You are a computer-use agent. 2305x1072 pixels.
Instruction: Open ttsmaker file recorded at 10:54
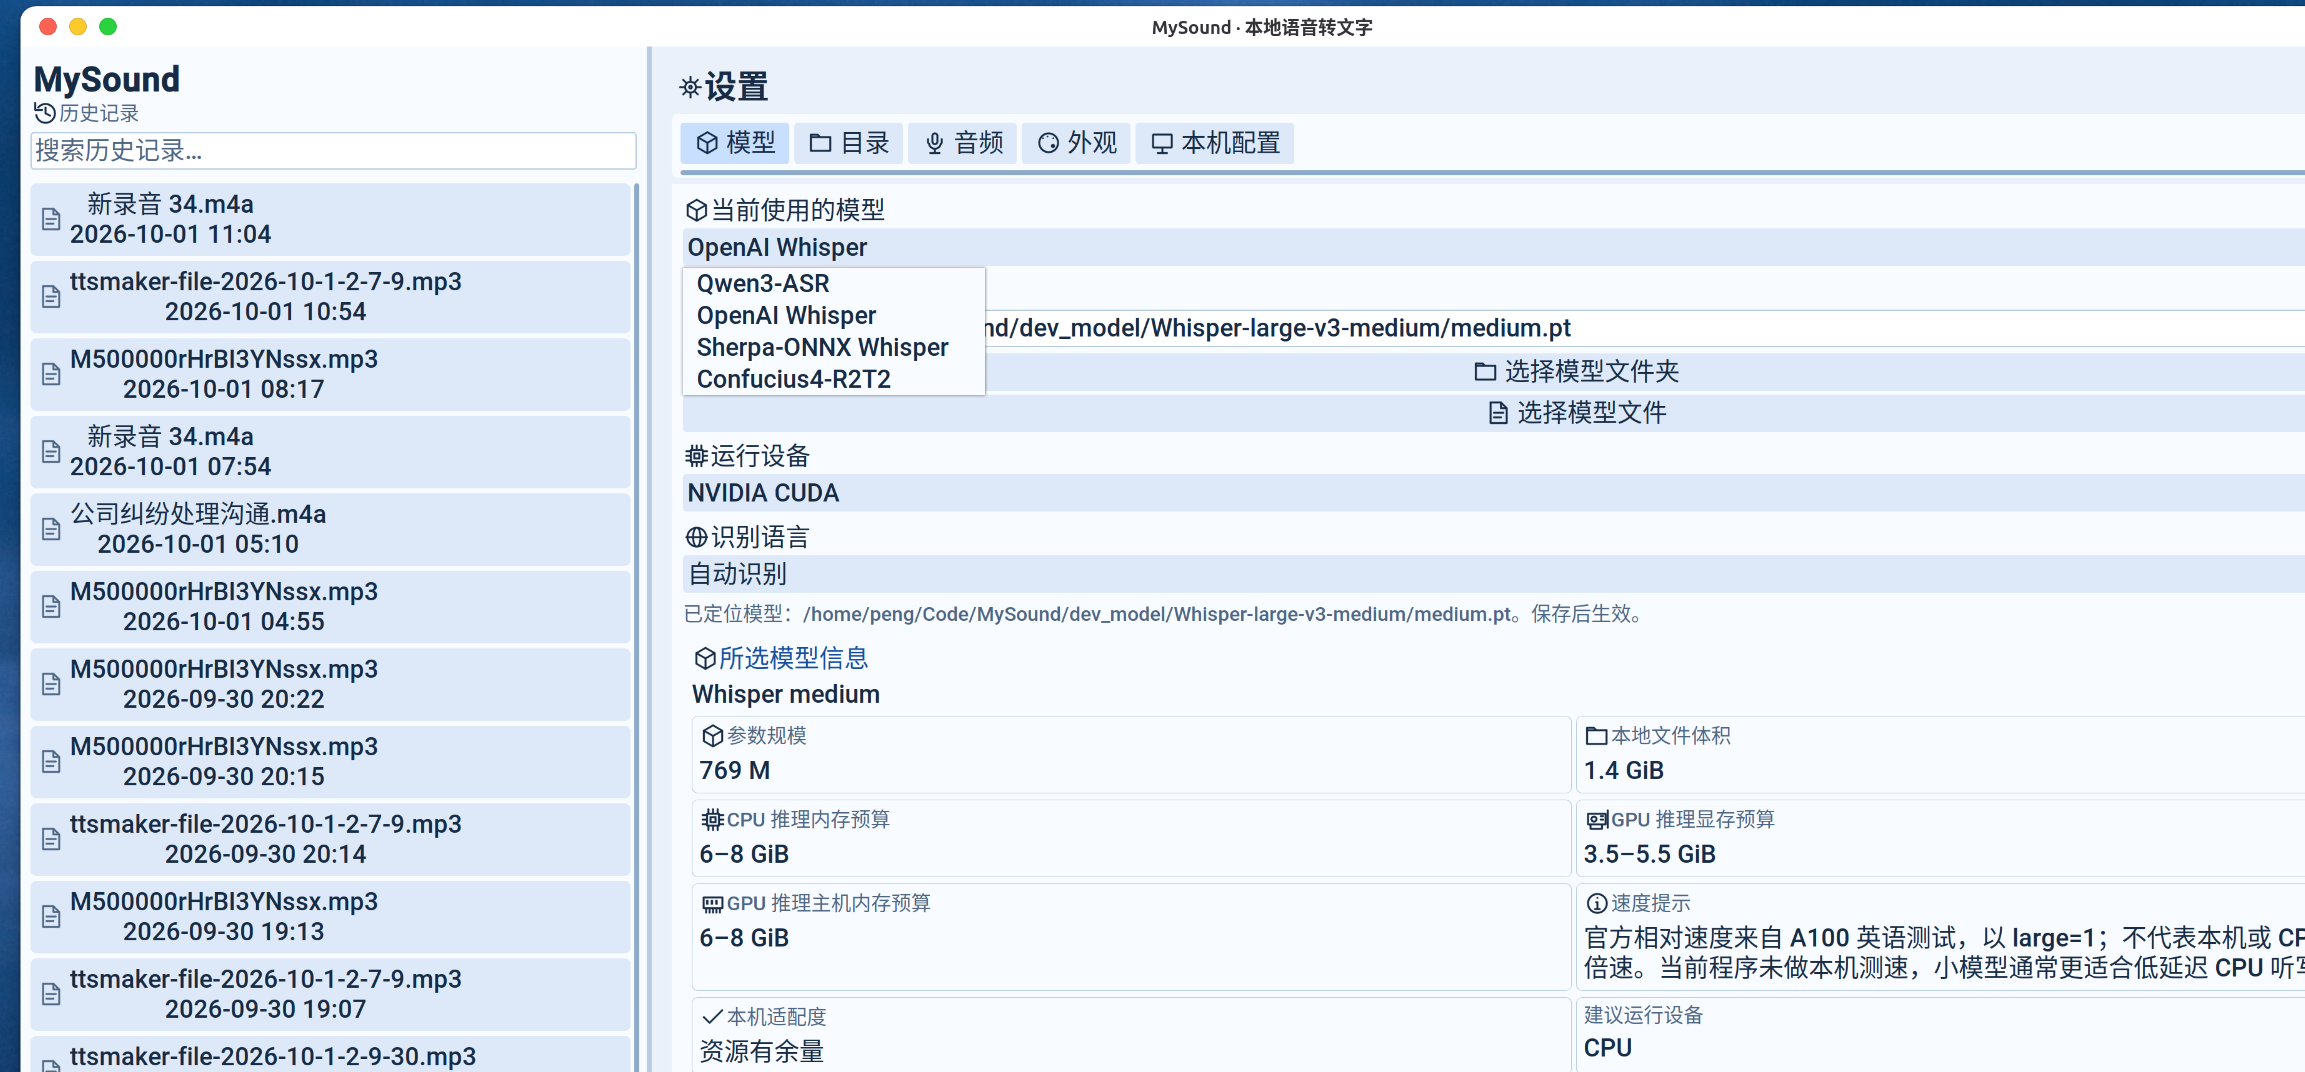coord(331,297)
